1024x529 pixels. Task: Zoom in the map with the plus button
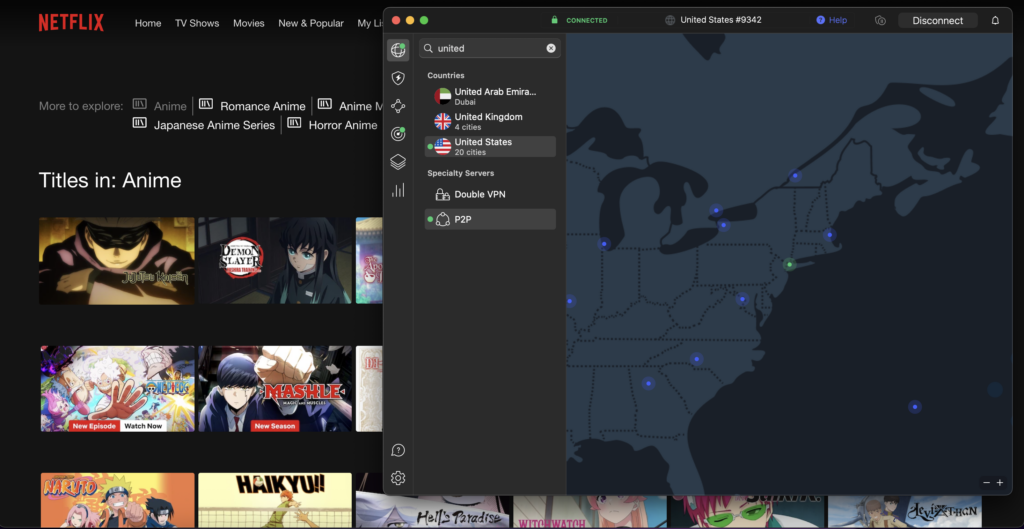click(1000, 483)
